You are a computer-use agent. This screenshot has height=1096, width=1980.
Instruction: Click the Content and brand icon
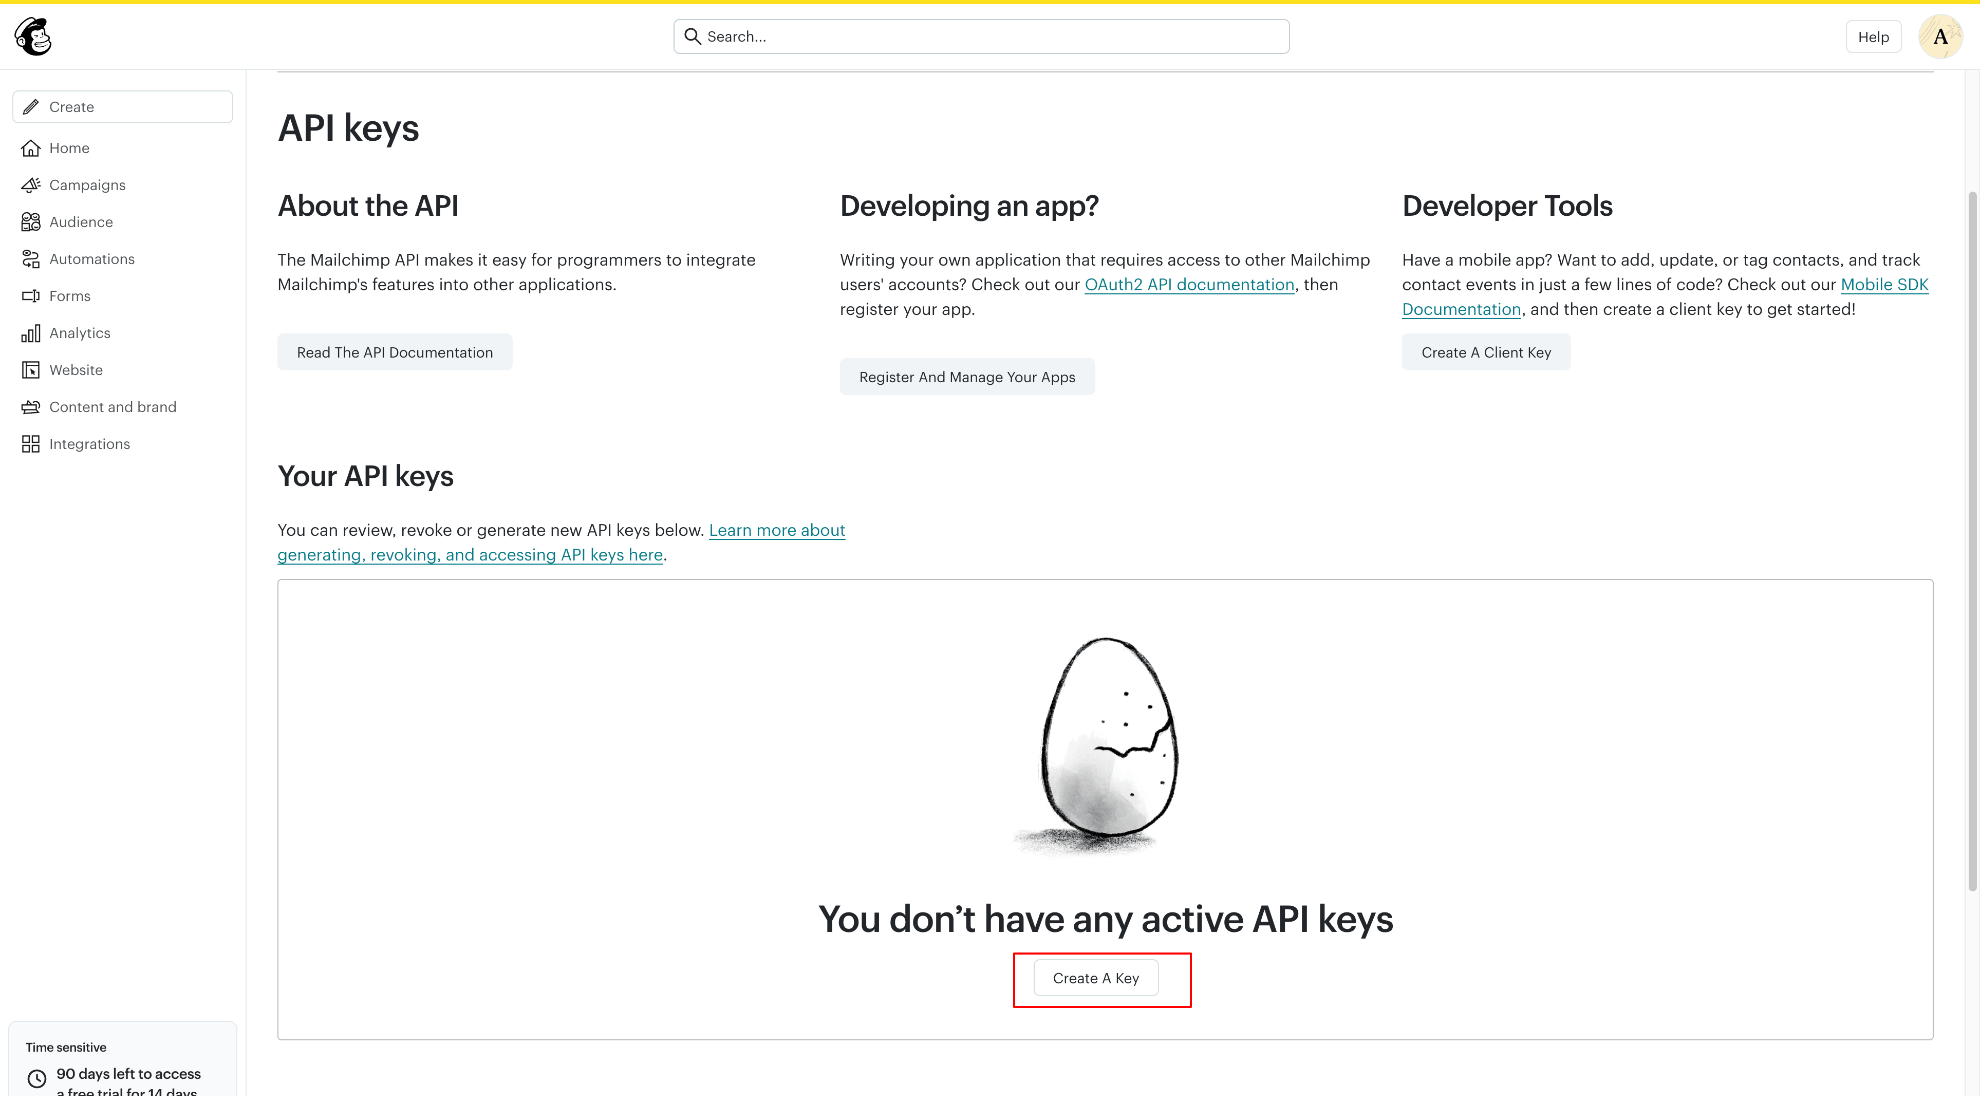(x=31, y=407)
